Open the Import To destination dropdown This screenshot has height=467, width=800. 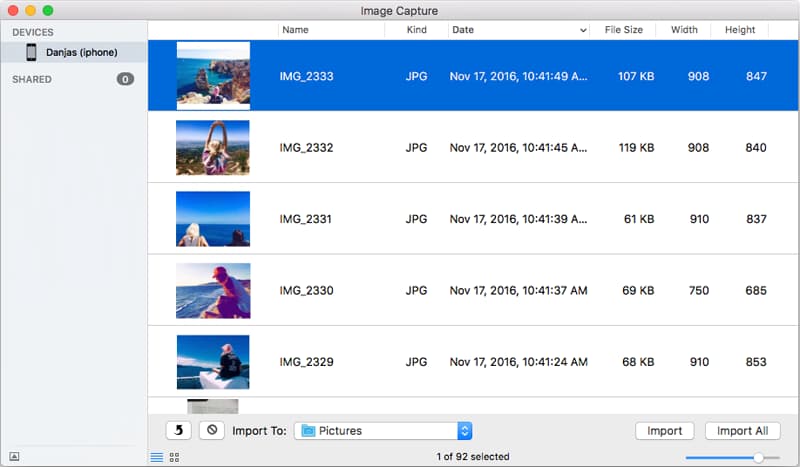coord(464,431)
